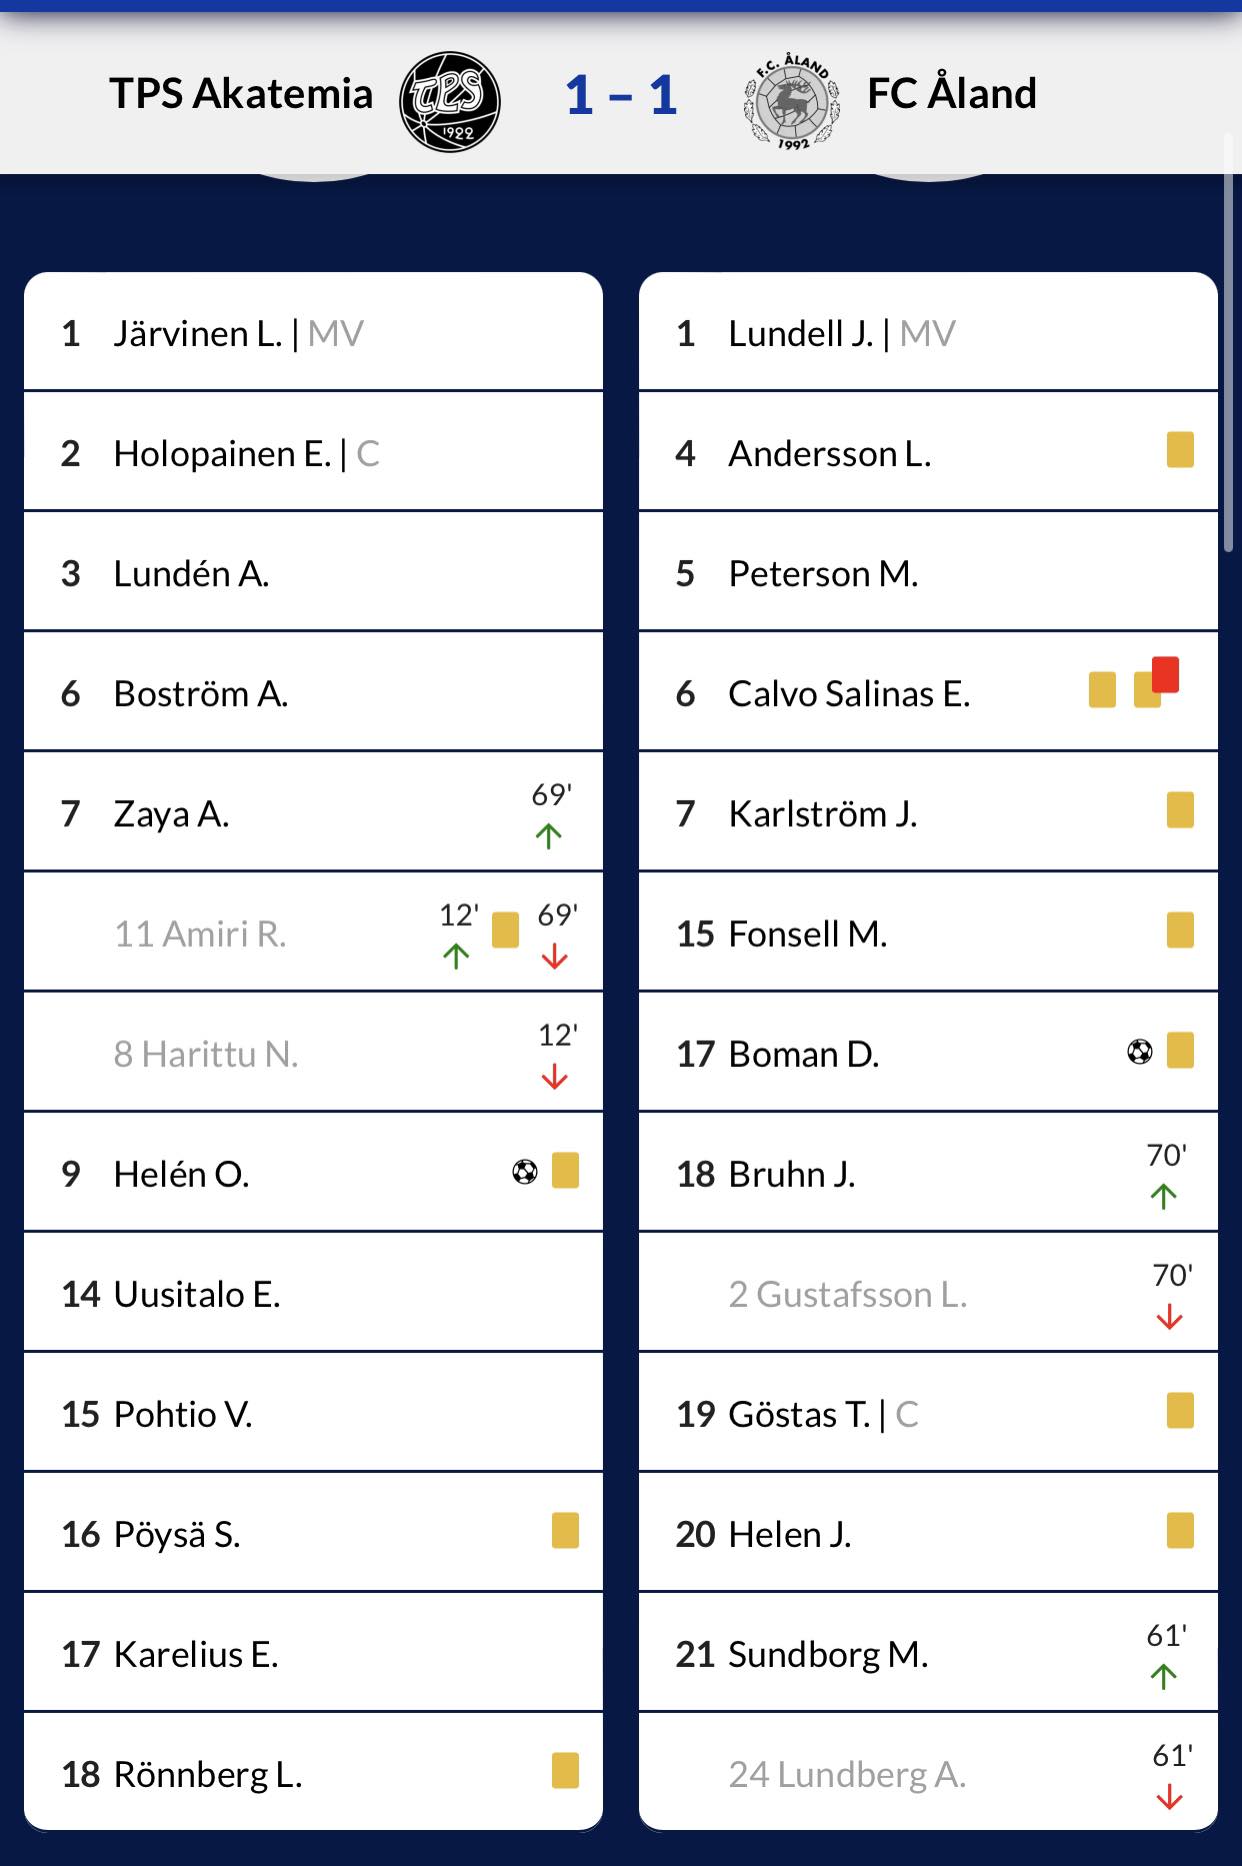Open FC Åland team name link
The height and width of the screenshot is (1866, 1242).
951,93
